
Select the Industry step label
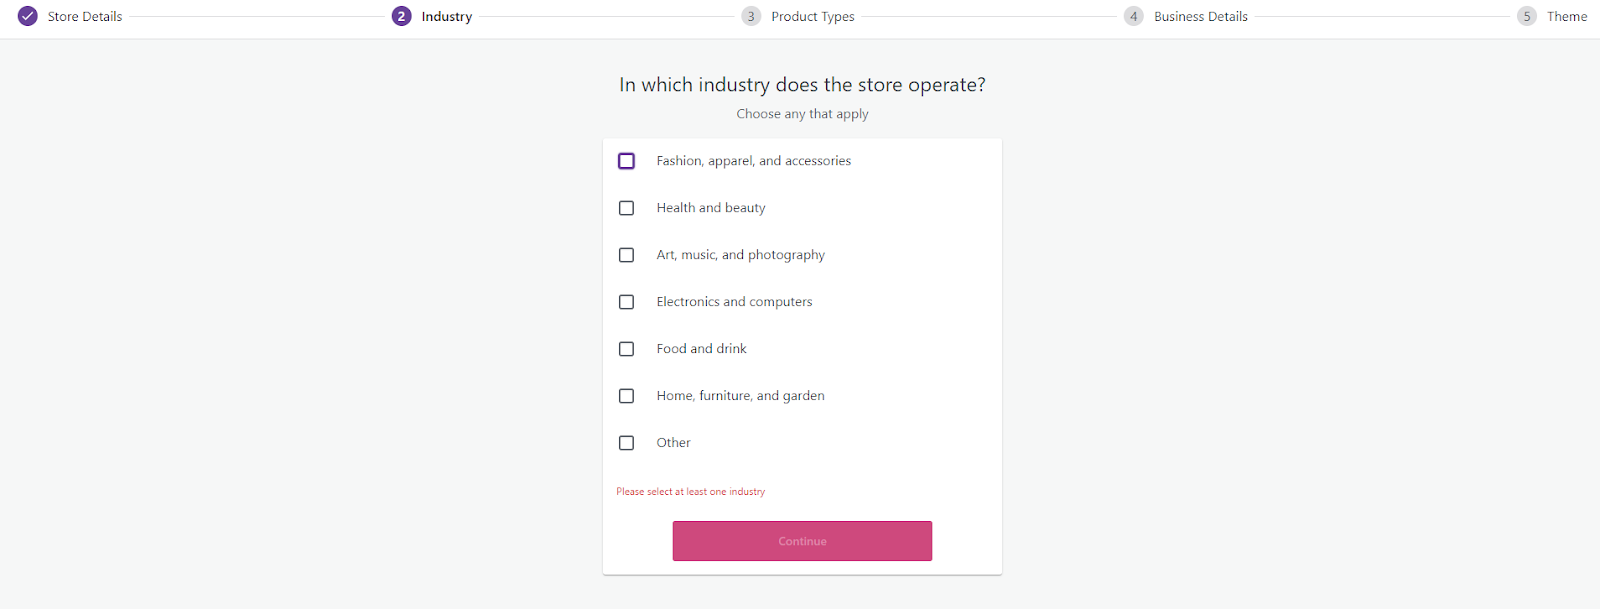click(x=446, y=16)
